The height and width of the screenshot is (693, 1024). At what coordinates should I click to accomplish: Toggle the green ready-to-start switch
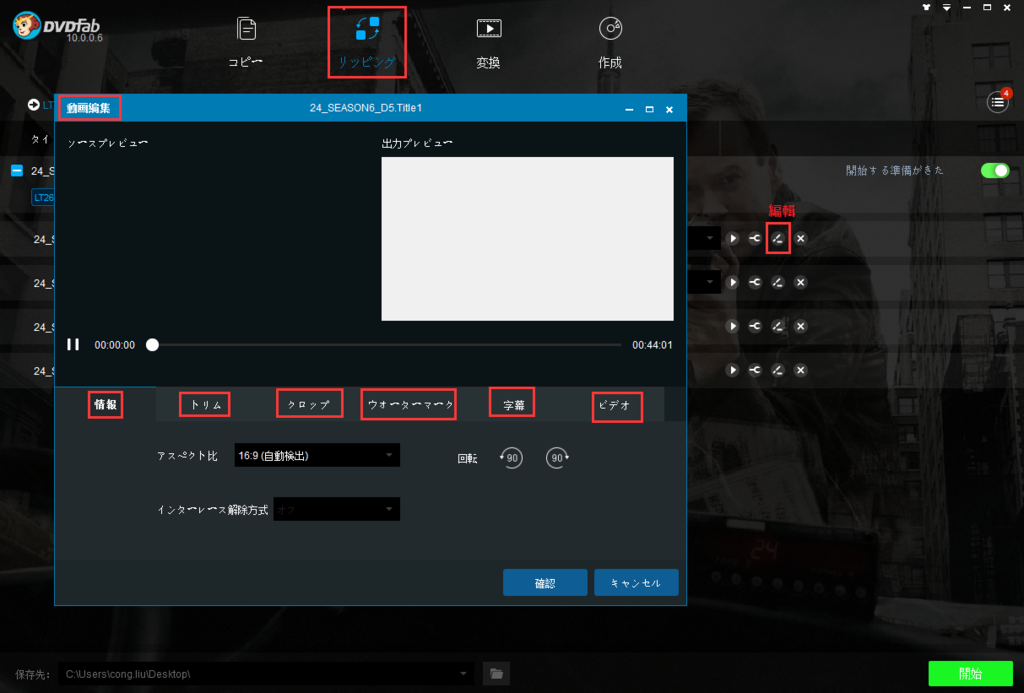point(995,170)
